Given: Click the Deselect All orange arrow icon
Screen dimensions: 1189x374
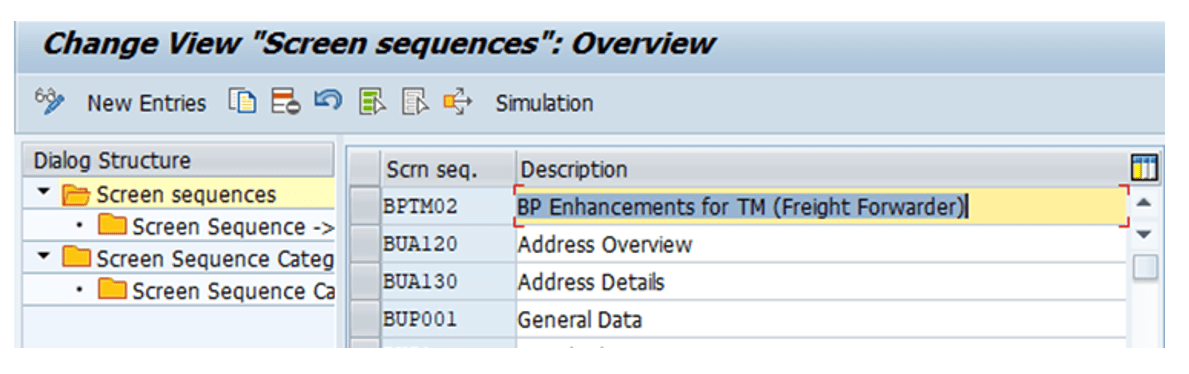Looking at the screenshot, I should point(459,102).
